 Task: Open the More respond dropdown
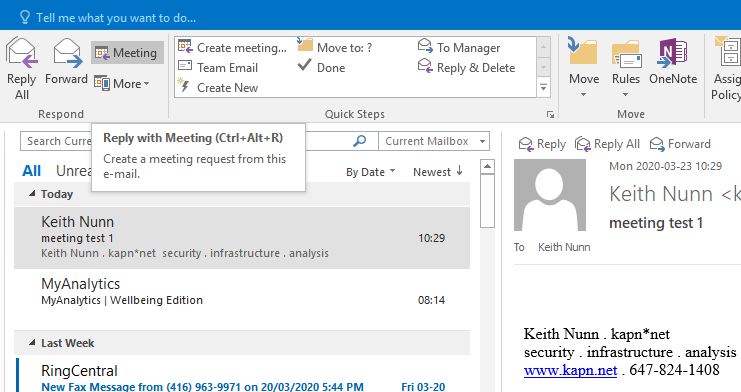[122, 84]
